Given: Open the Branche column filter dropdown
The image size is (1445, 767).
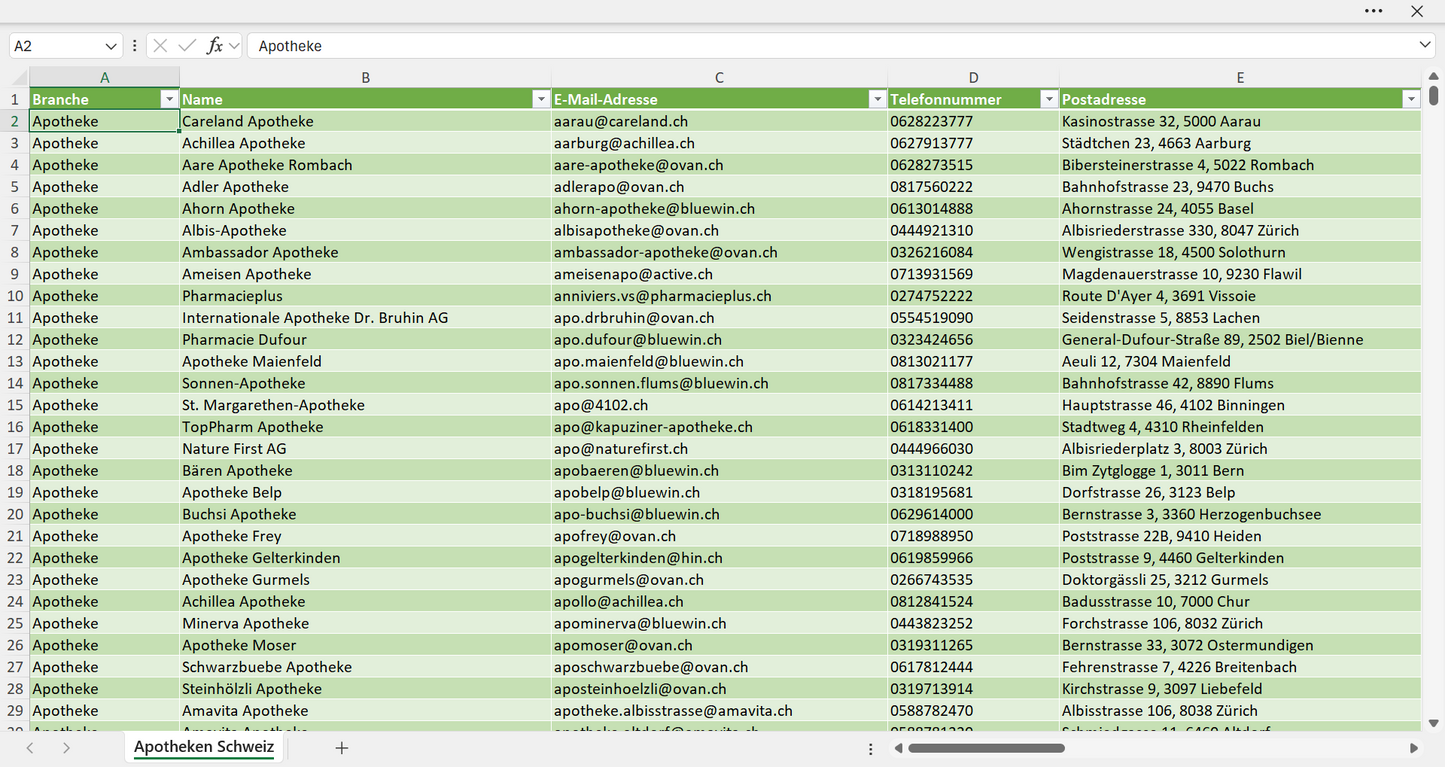Looking at the screenshot, I should click(x=168, y=99).
